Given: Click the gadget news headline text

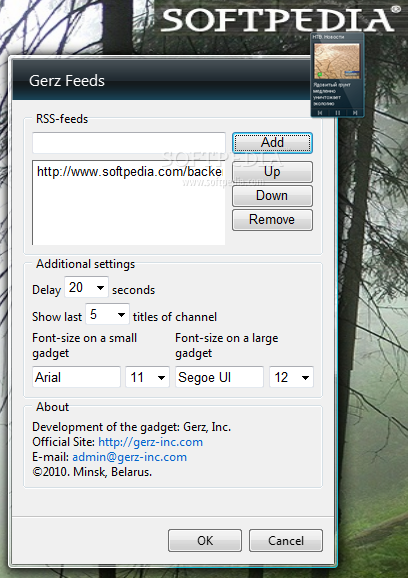Looking at the screenshot, I should (332, 94).
